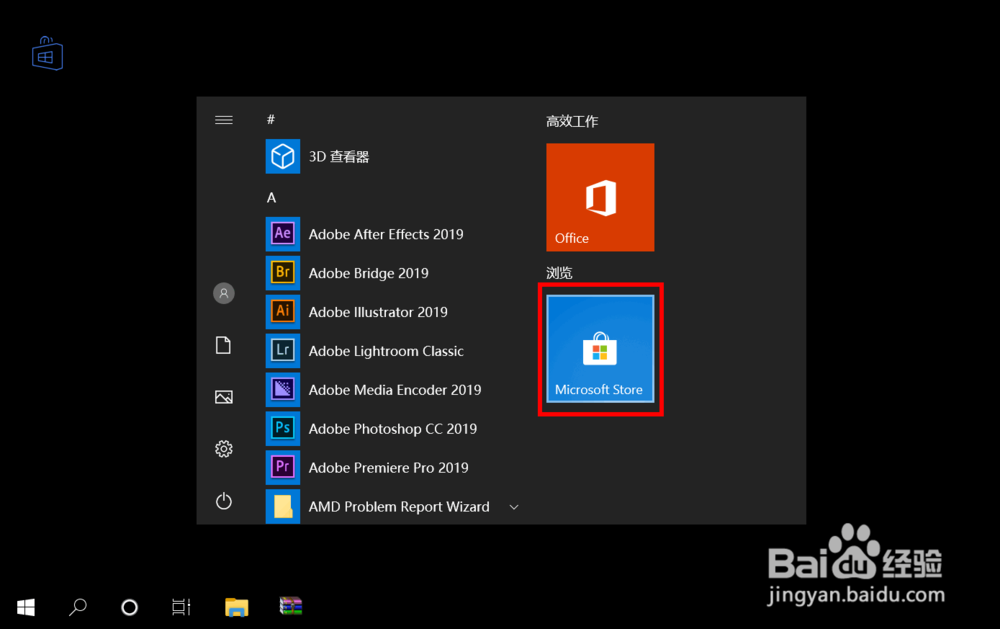
Task: Open the Microsoft Store tile
Action: (600, 349)
